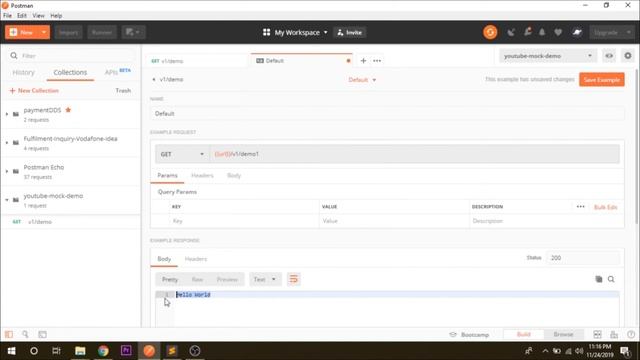Open the user avatar icon
The height and width of the screenshot is (360, 640).
click(577, 32)
